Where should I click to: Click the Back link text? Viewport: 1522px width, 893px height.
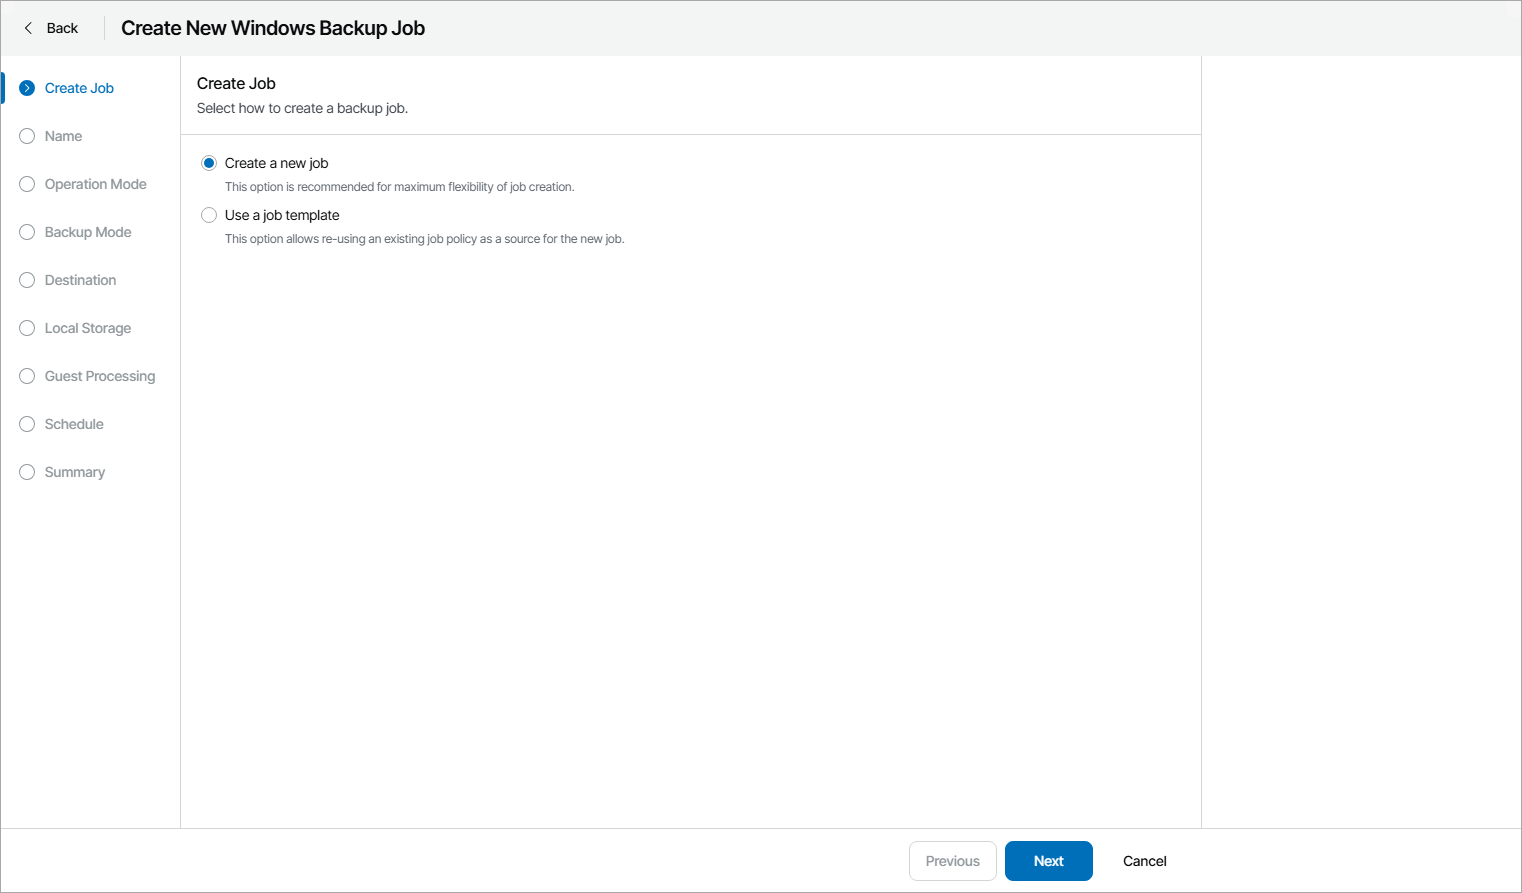62,28
